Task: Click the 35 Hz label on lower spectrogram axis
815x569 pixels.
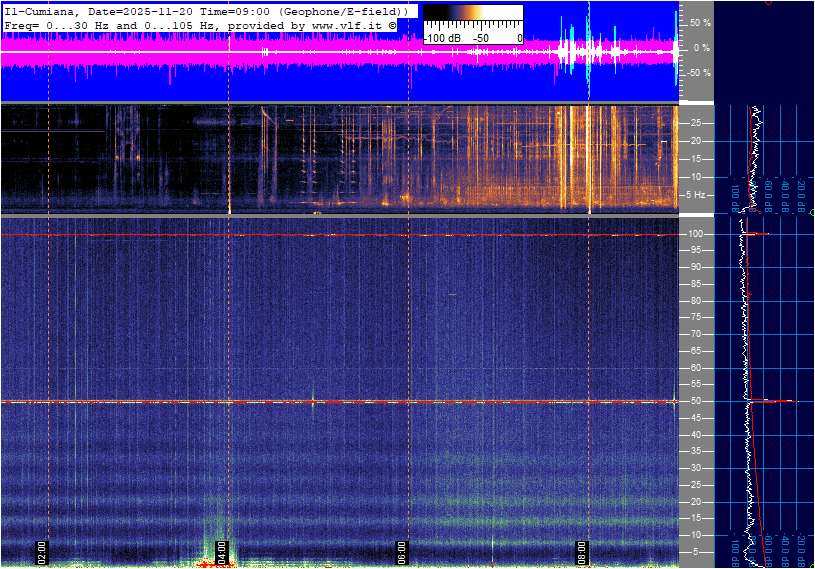Action: [697, 452]
